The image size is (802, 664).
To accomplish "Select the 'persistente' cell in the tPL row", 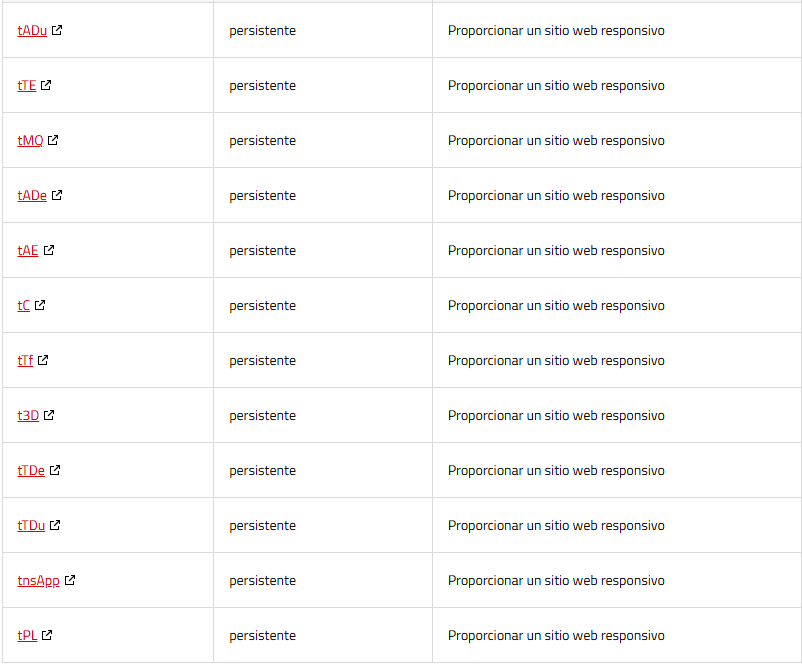I will point(323,635).
